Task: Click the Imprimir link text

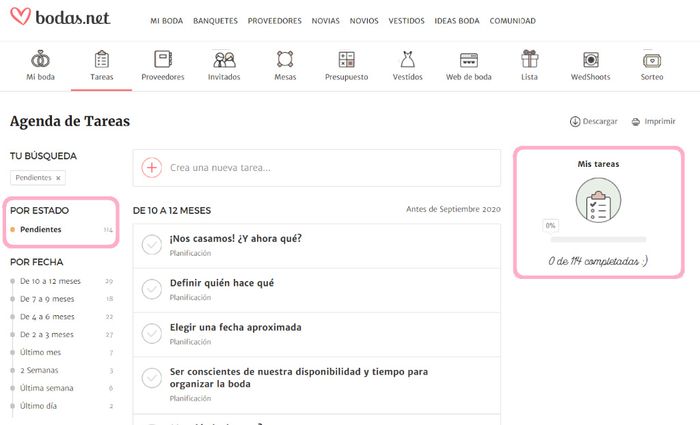Action: pos(660,121)
